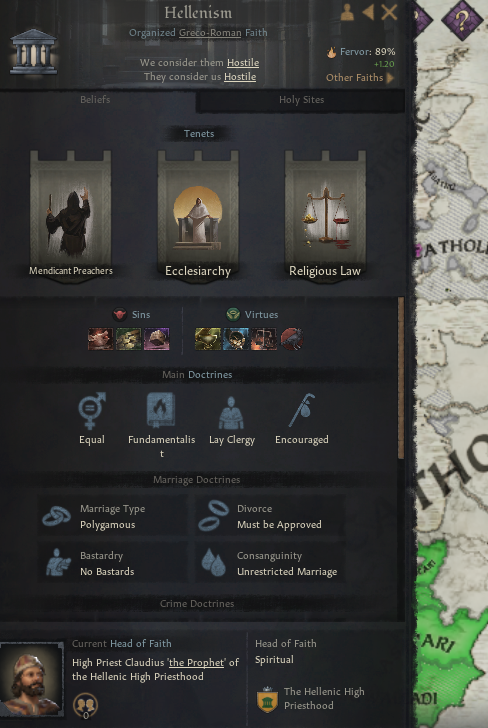
Task: Select the Religious Law scales tenet
Action: [x=325, y=215]
